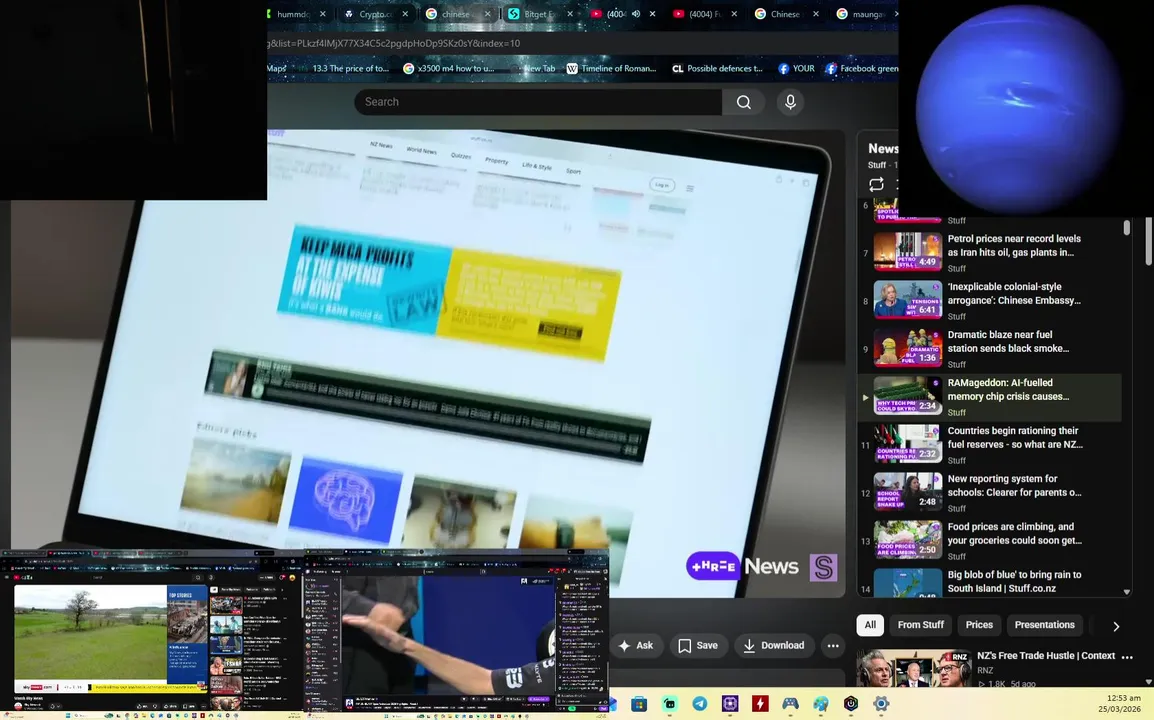Viewport: 1154px width, 720px height.
Task: Open the paint palette app in taskbar
Action: (x=821, y=705)
